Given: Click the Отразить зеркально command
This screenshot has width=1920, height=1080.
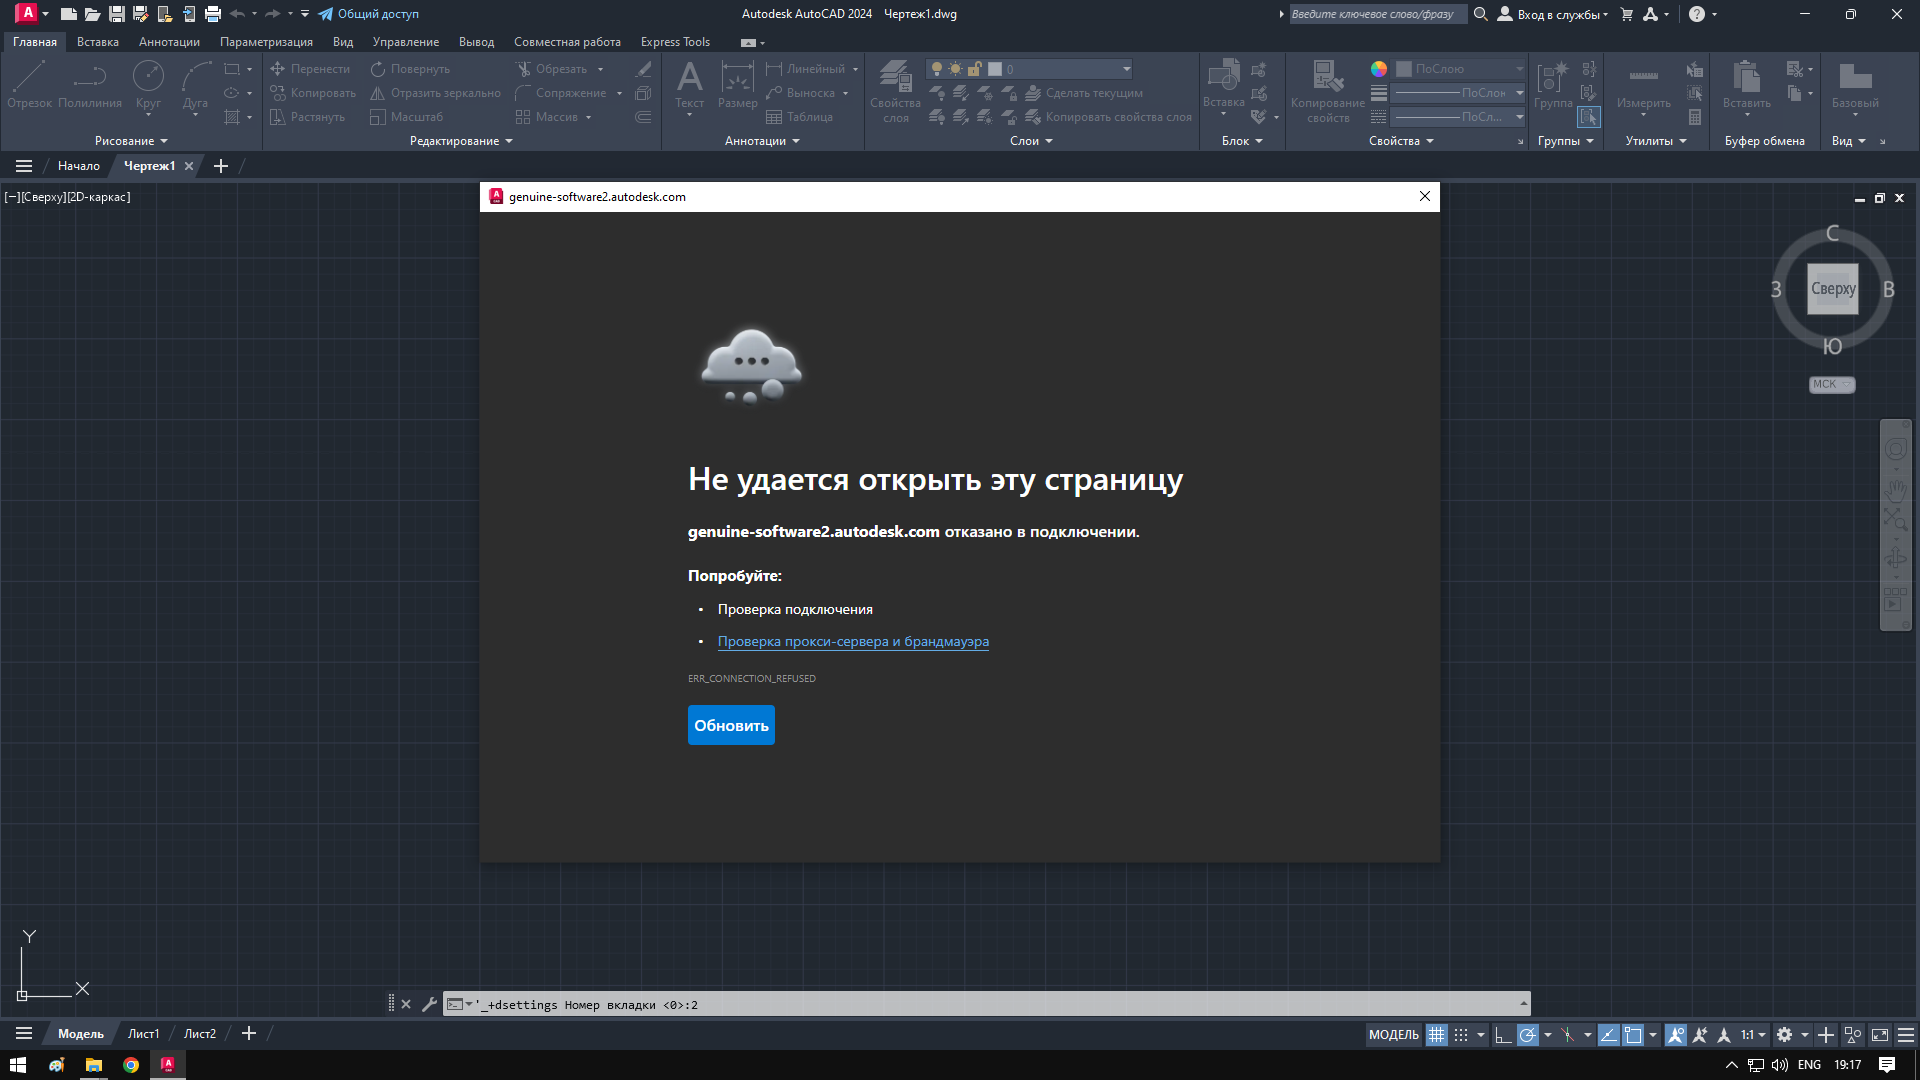Looking at the screenshot, I should point(435,93).
